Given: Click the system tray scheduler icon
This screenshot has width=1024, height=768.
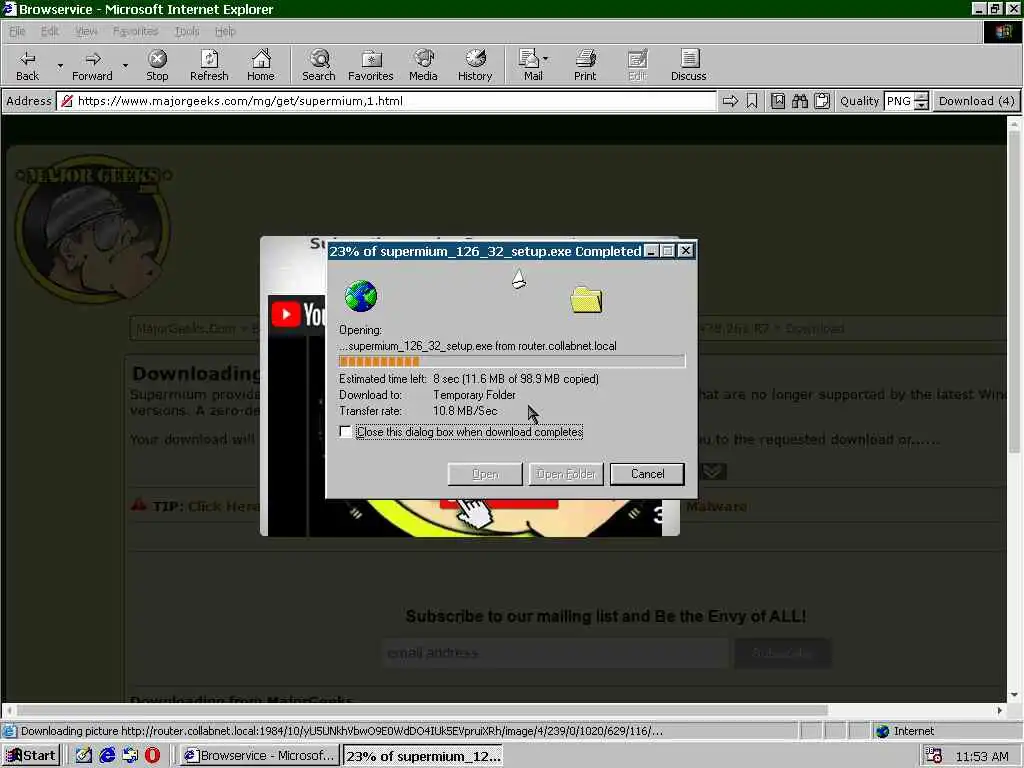Looking at the screenshot, I should [934, 756].
